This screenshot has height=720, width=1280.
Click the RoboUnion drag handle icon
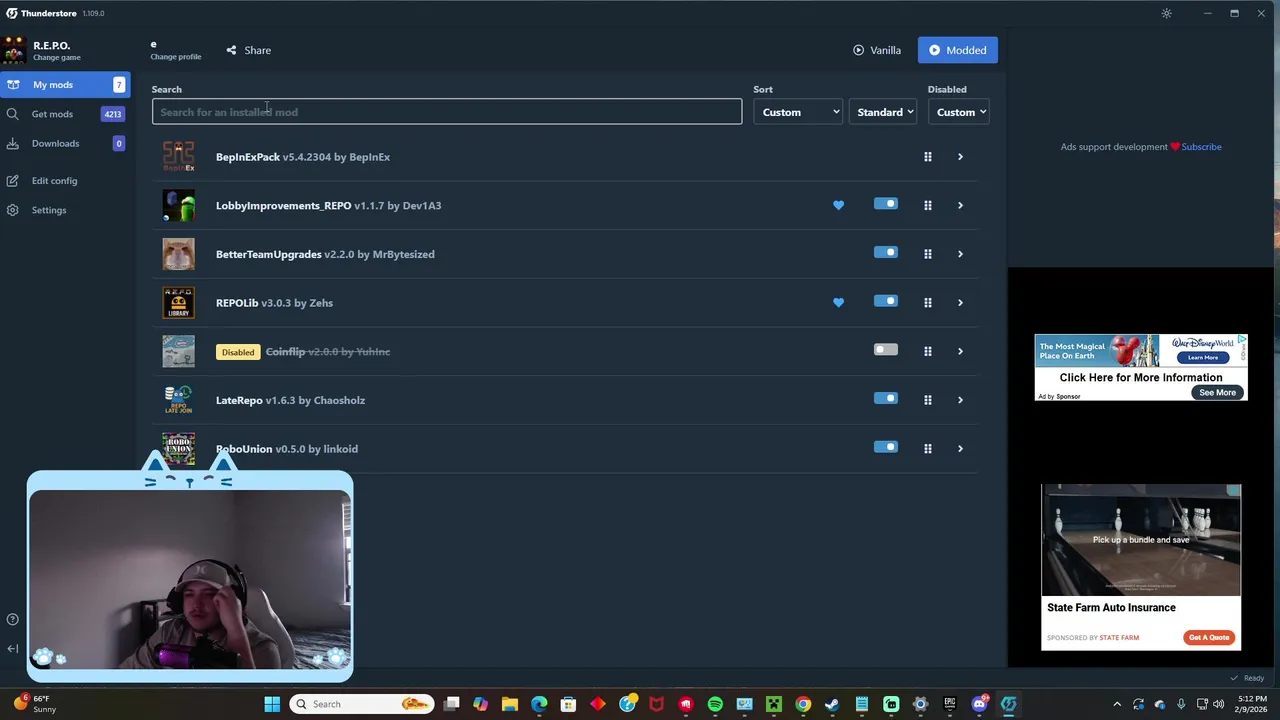click(928, 449)
